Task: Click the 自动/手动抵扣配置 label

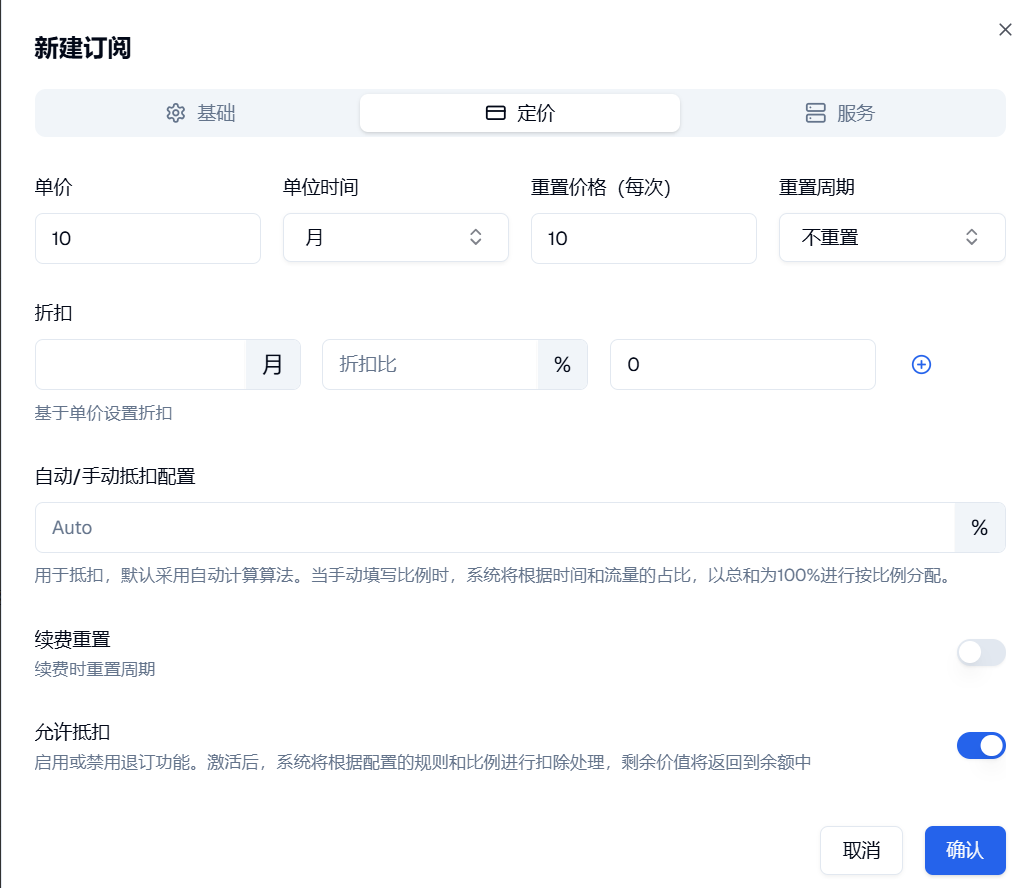Action: click(115, 476)
